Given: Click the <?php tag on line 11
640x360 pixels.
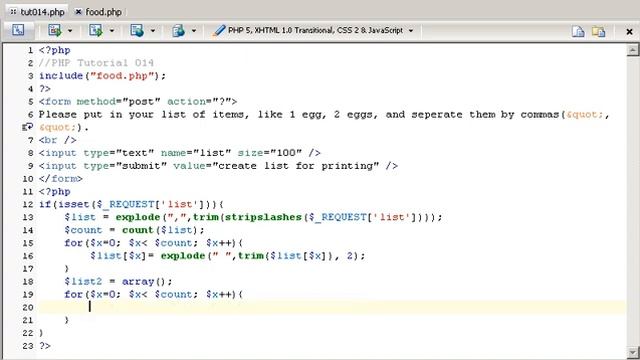Looking at the screenshot, I should point(55,191).
